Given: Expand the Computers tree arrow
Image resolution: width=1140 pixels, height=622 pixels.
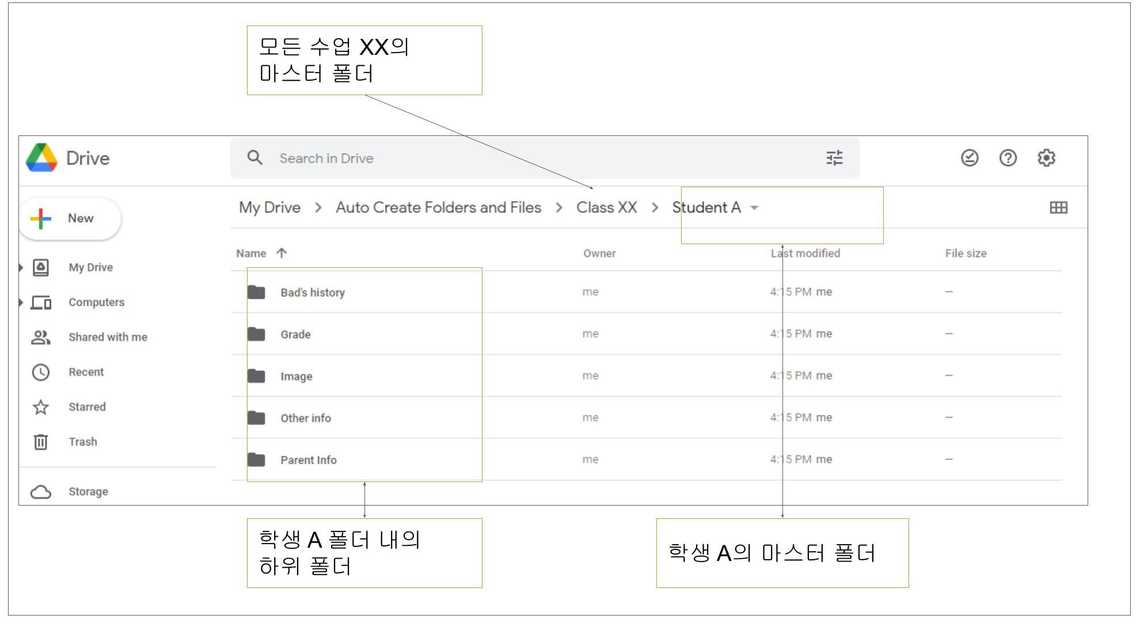Looking at the screenshot, I should point(22,302).
